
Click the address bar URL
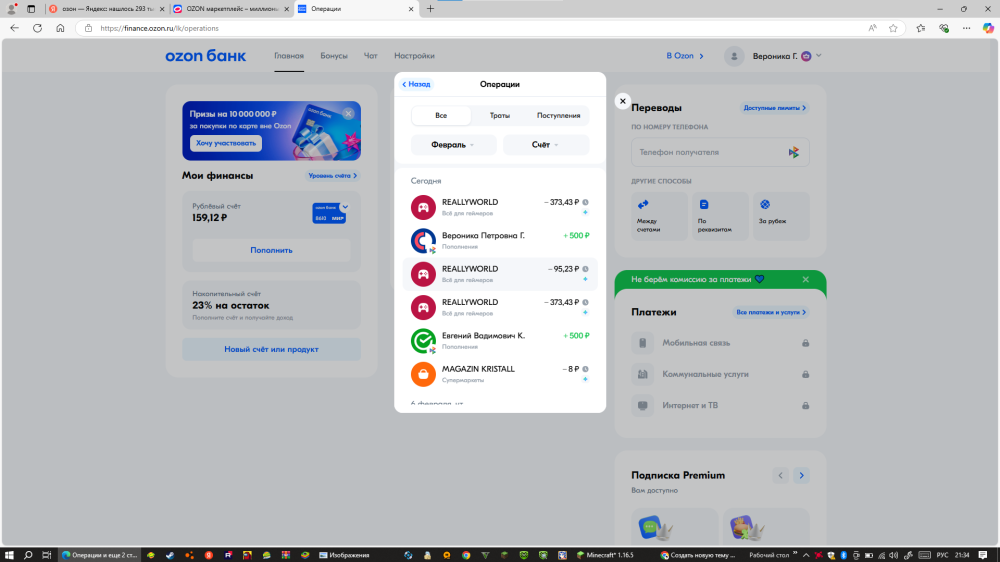[x=159, y=28]
